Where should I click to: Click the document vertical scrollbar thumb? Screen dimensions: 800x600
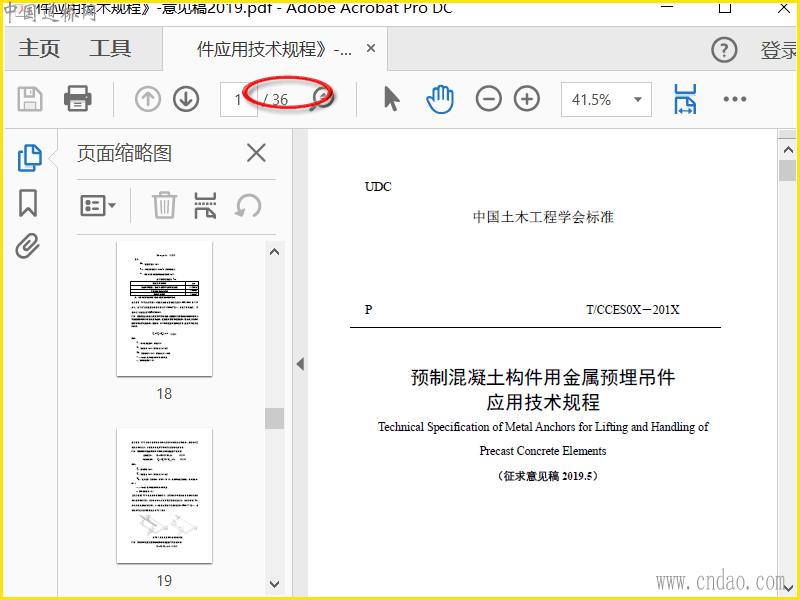coord(788,170)
